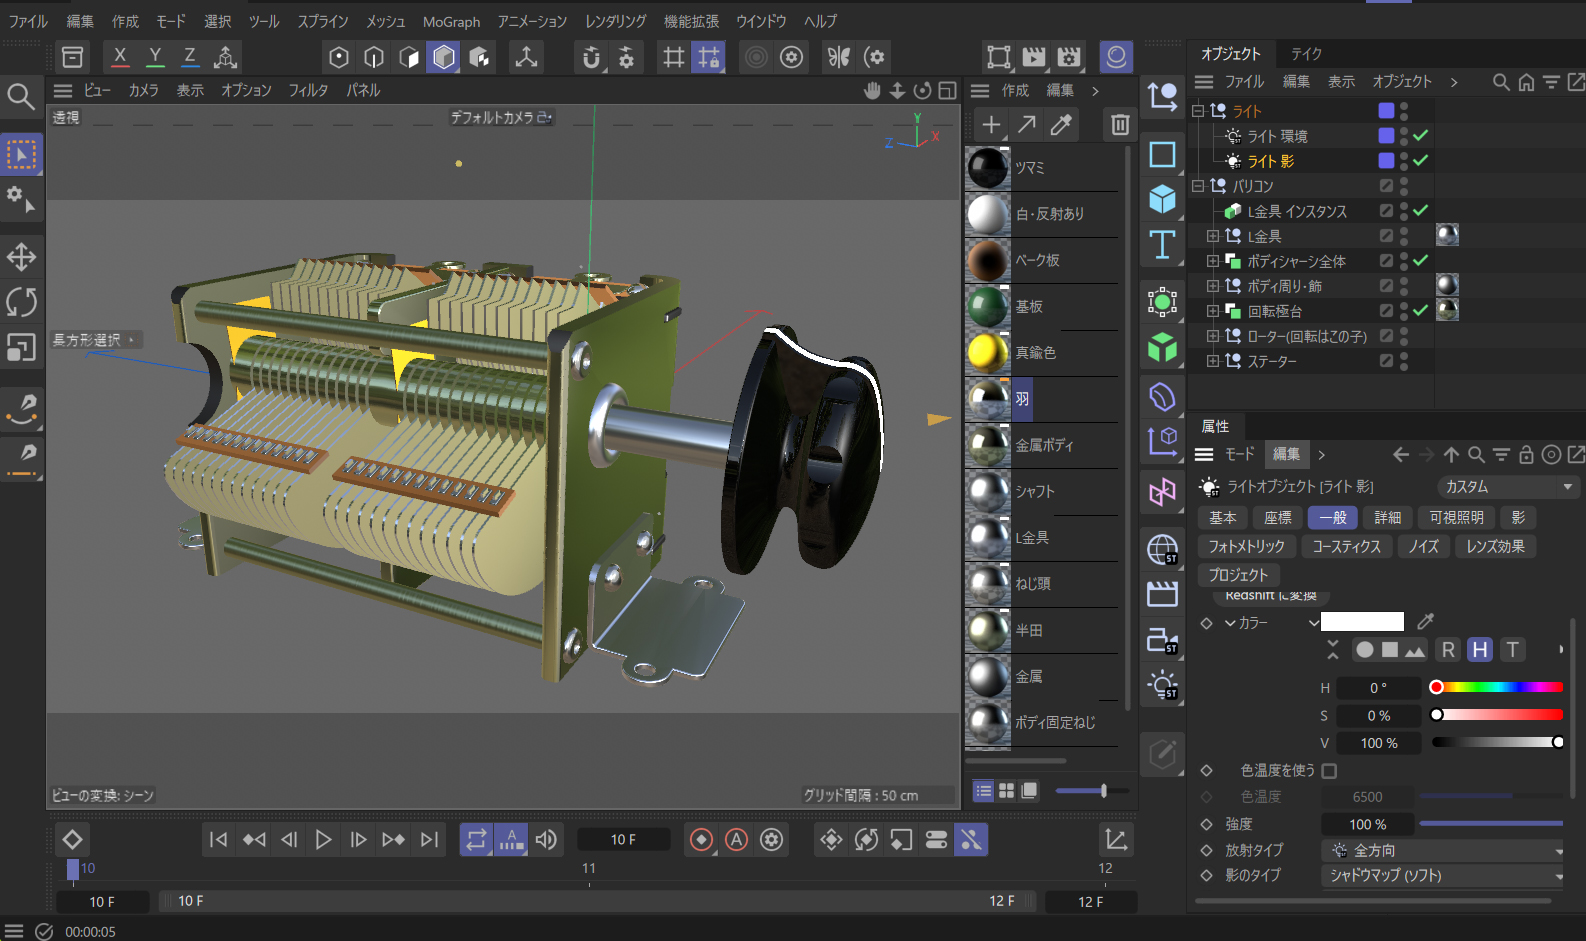Switch to the 詳細 tab

pos(1387,517)
